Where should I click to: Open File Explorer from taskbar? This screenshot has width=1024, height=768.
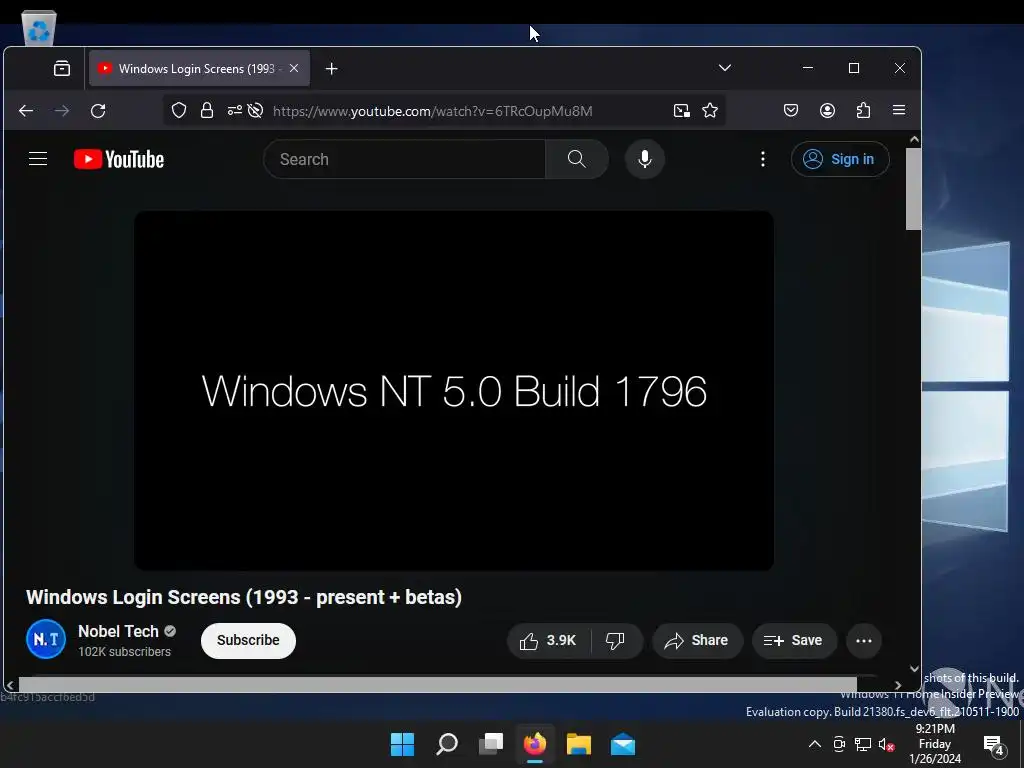pos(579,744)
